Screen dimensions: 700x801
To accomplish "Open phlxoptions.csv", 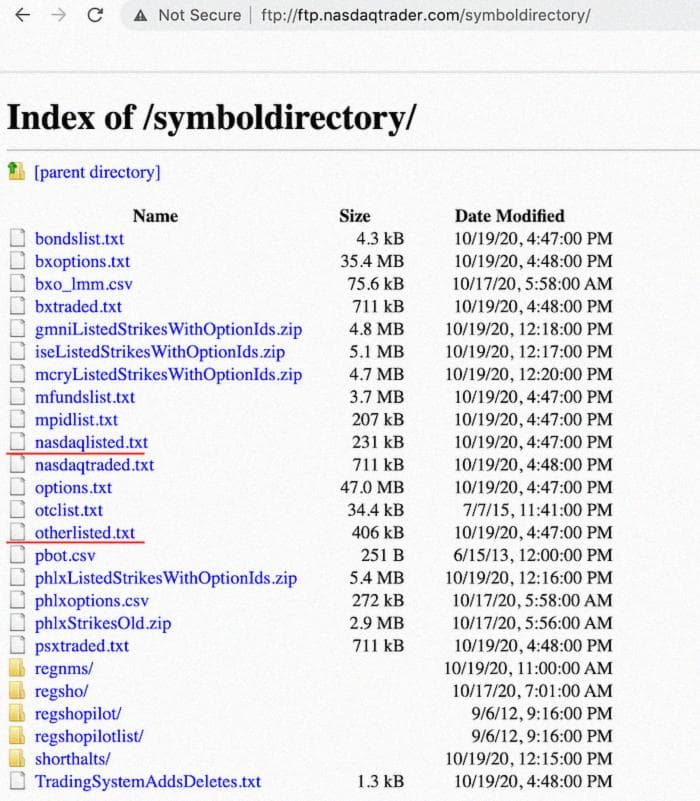I will [x=91, y=600].
